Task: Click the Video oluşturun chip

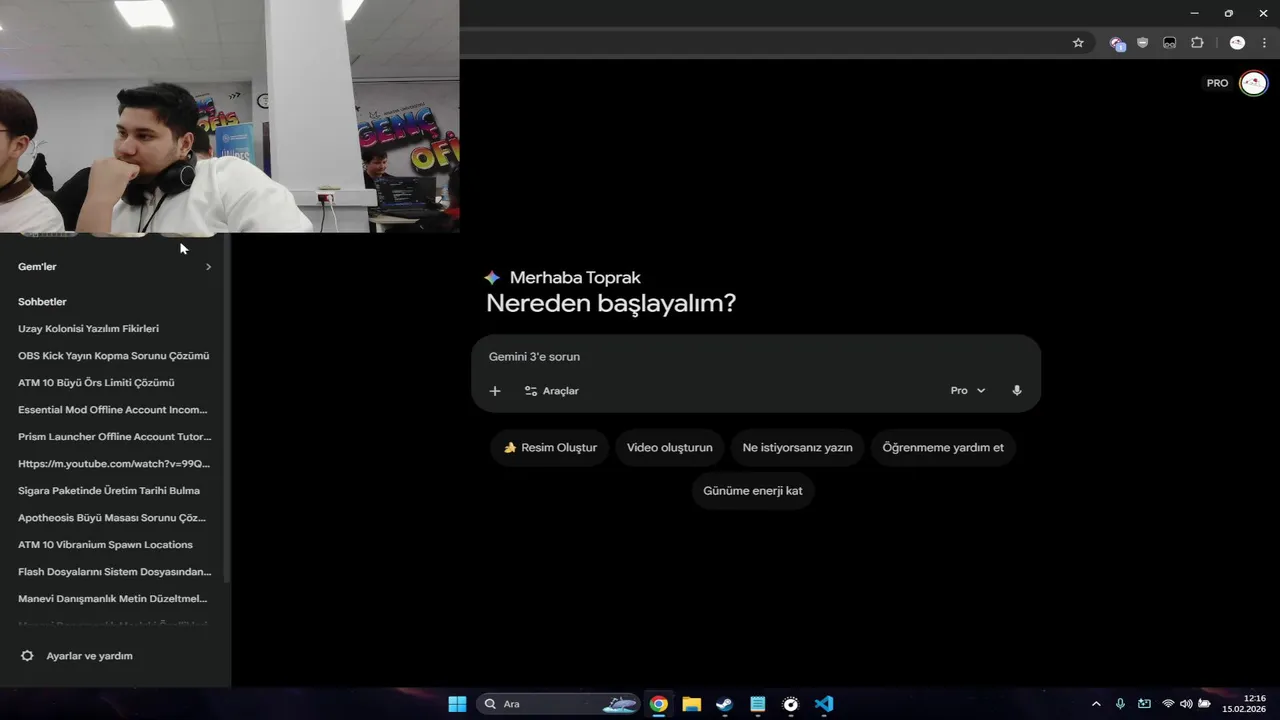Action: click(670, 448)
